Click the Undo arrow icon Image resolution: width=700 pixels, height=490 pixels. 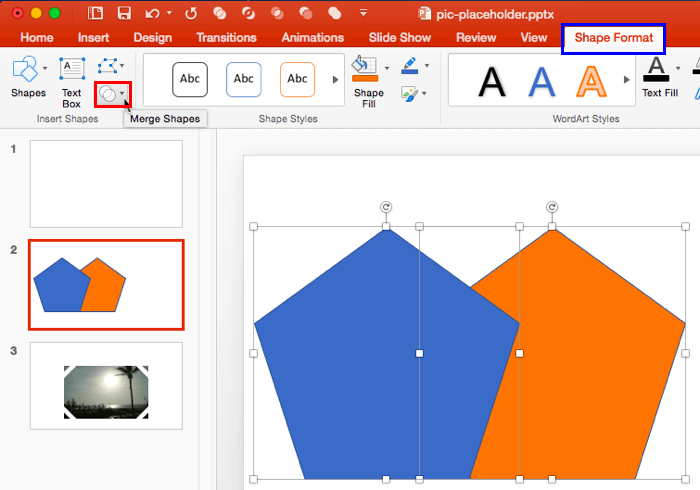152,14
